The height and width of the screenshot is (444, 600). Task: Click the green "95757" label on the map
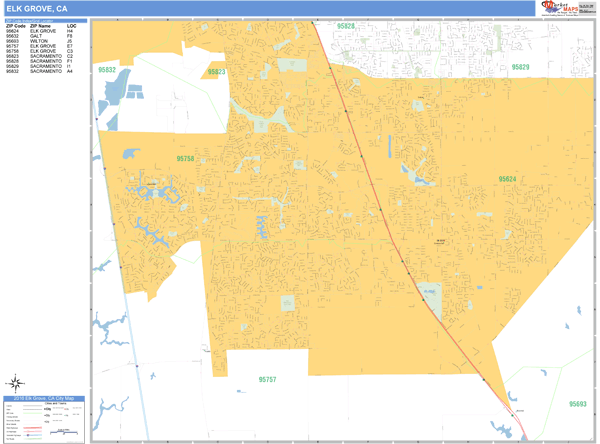pos(267,379)
